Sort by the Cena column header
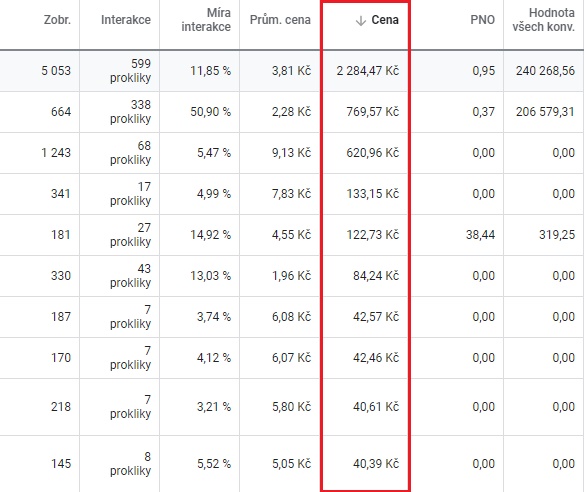The image size is (584, 492). (385, 20)
